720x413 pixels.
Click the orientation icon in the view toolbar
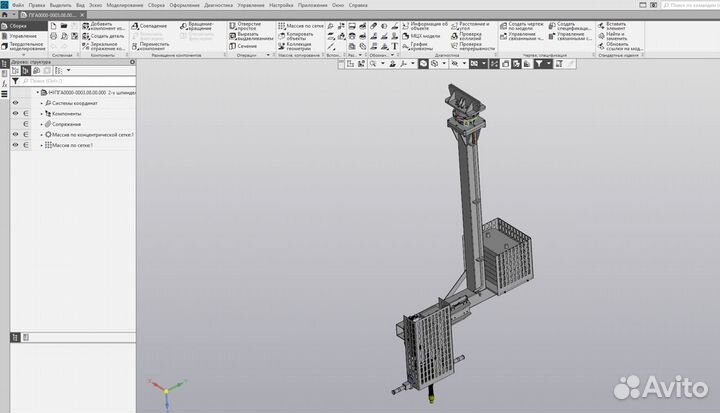(403, 64)
